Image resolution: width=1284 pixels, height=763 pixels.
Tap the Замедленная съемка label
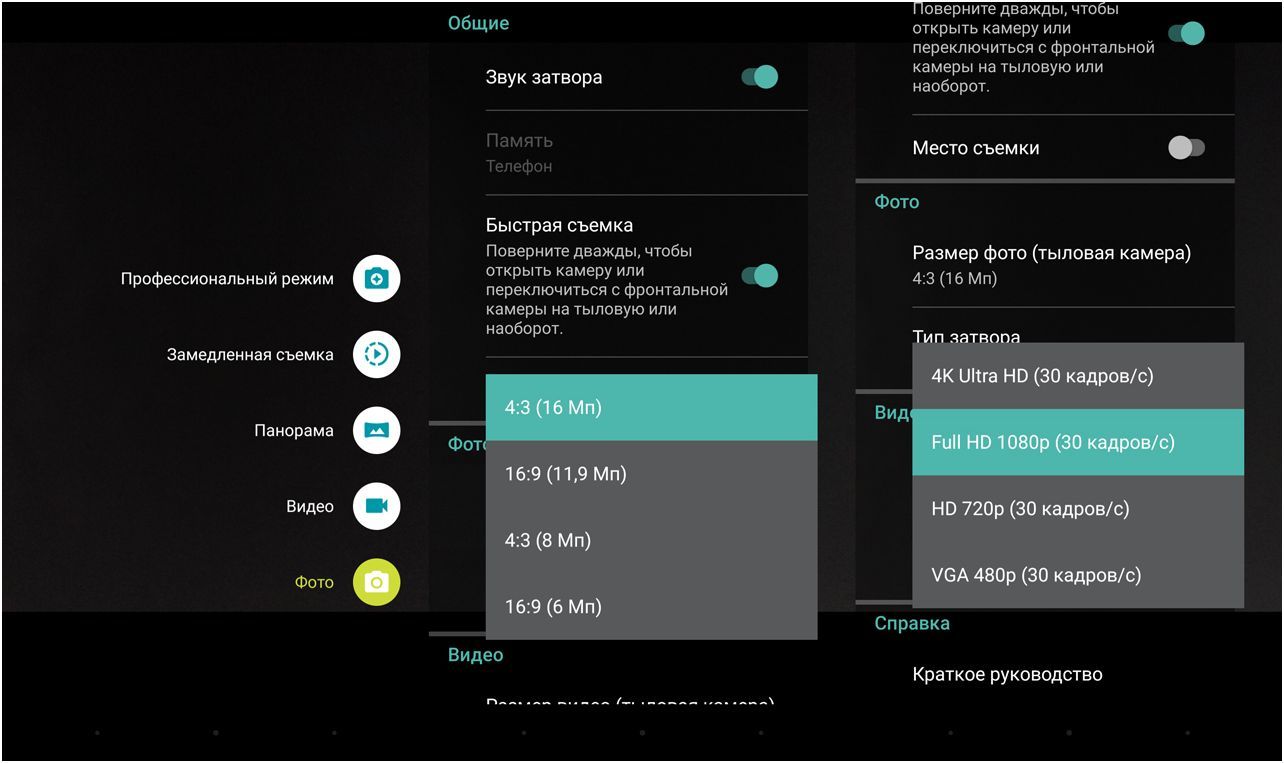click(x=250, y=355)
